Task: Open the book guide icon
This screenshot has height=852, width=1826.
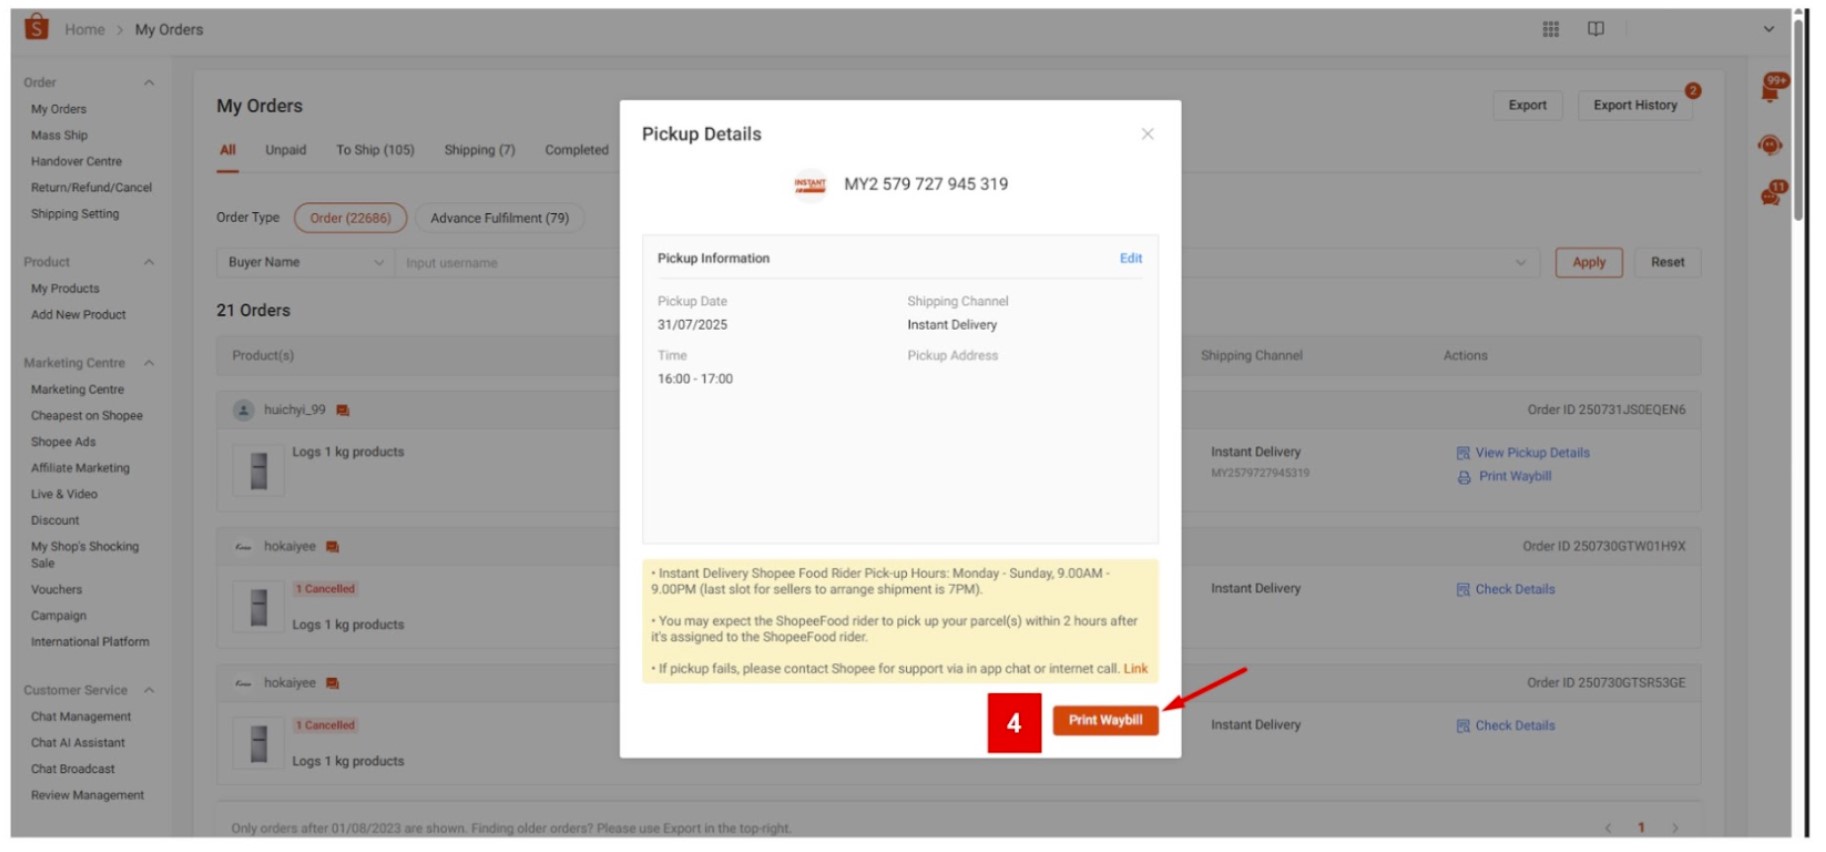Action: coord(1595,29)
